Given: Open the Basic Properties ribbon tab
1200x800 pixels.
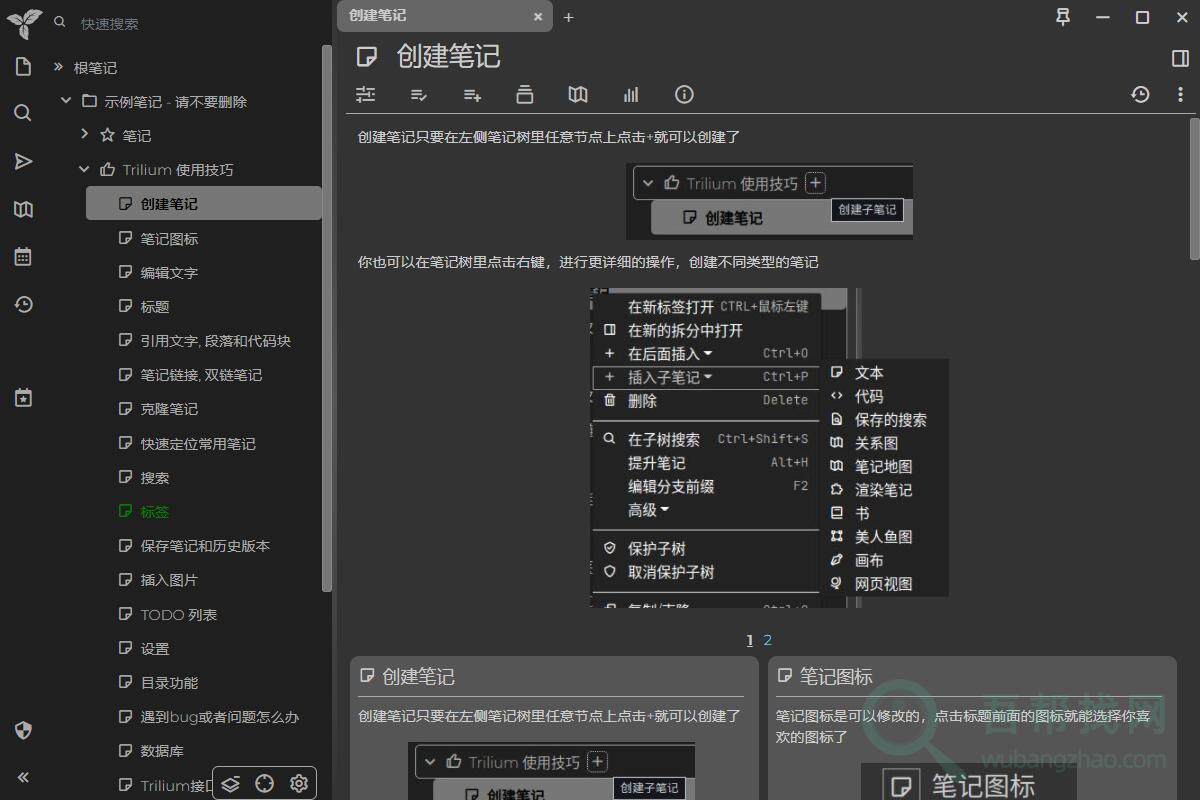Looking at the screenshot, I should [366, 94].
